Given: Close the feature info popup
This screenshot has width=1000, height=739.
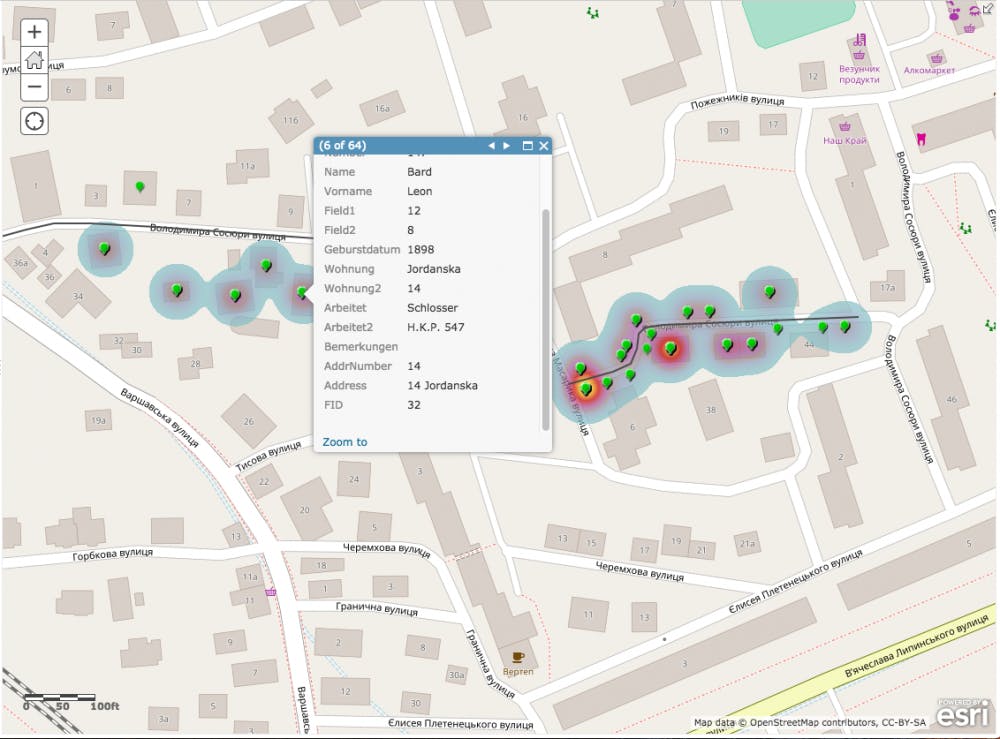Looking at the screenshot, I should pyautogui.click(x=543, y=145).
